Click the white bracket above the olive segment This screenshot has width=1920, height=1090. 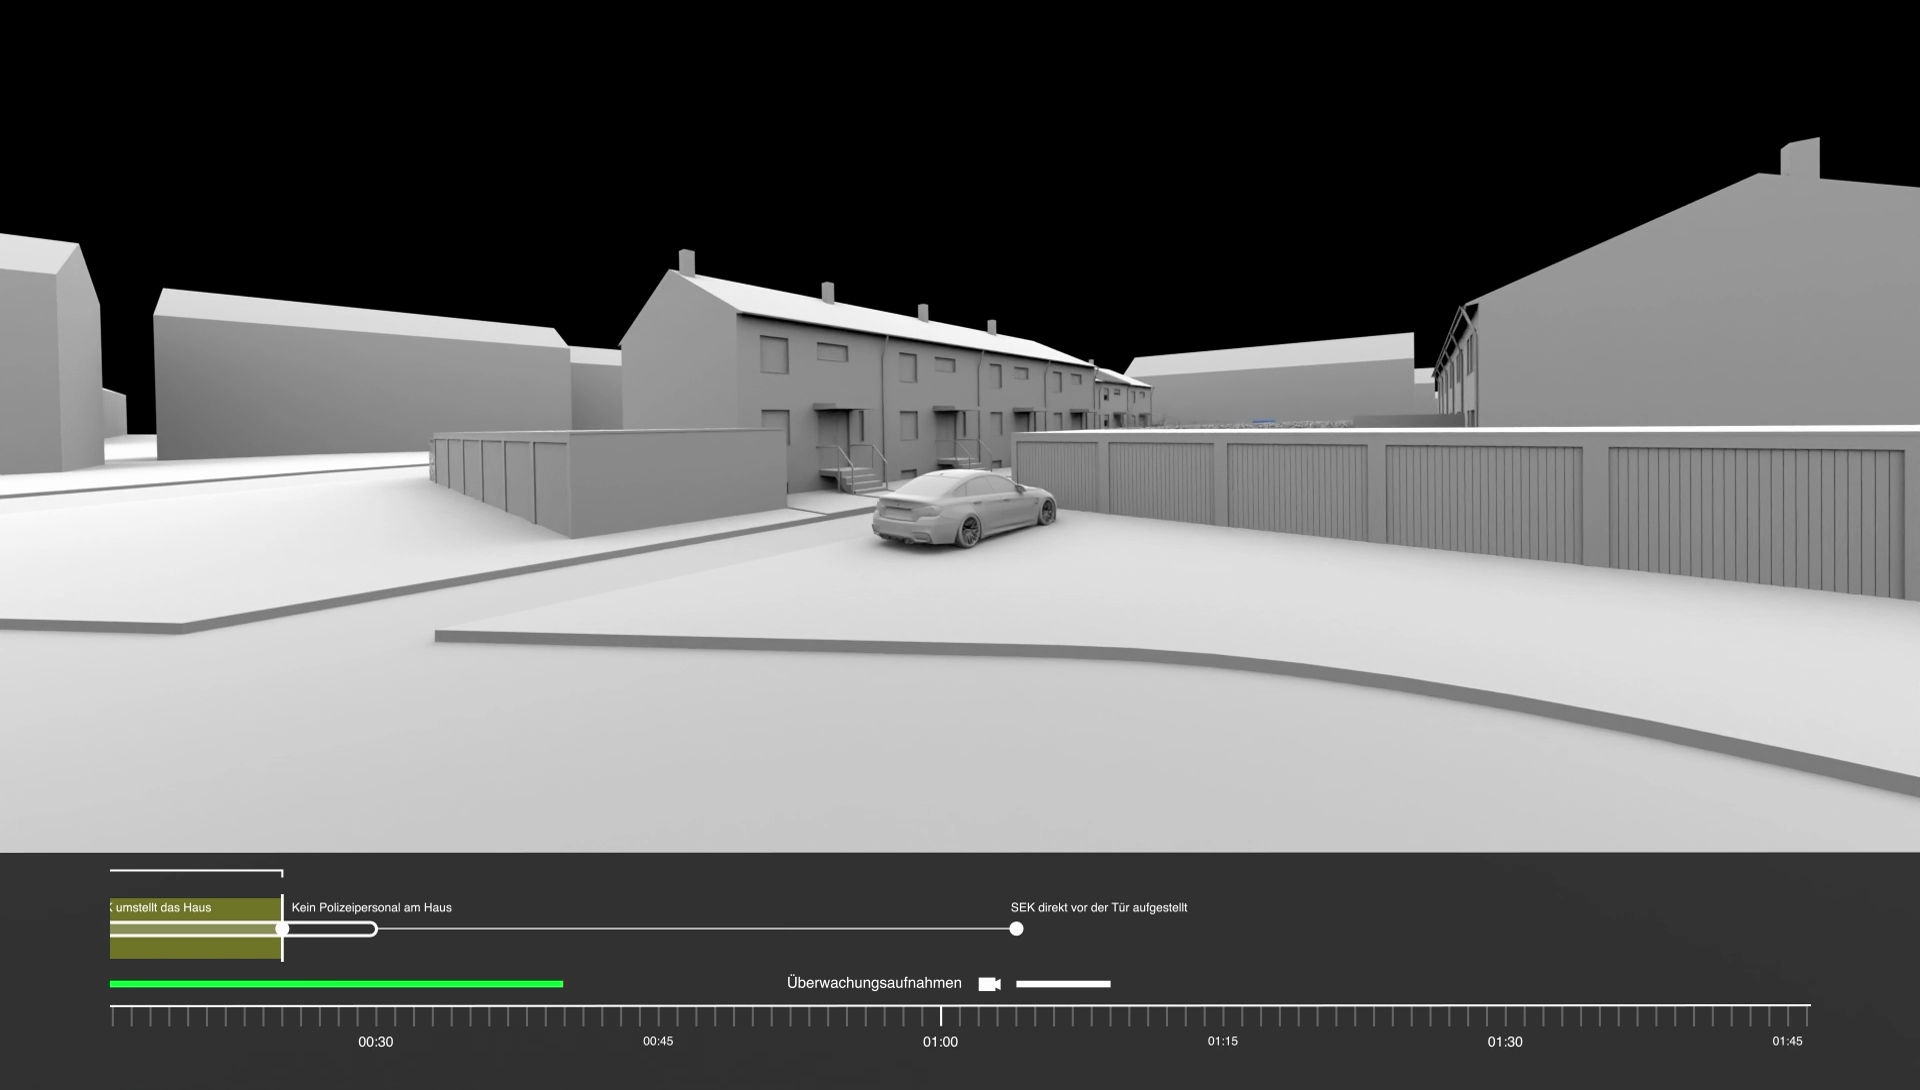tap(196, 872)
